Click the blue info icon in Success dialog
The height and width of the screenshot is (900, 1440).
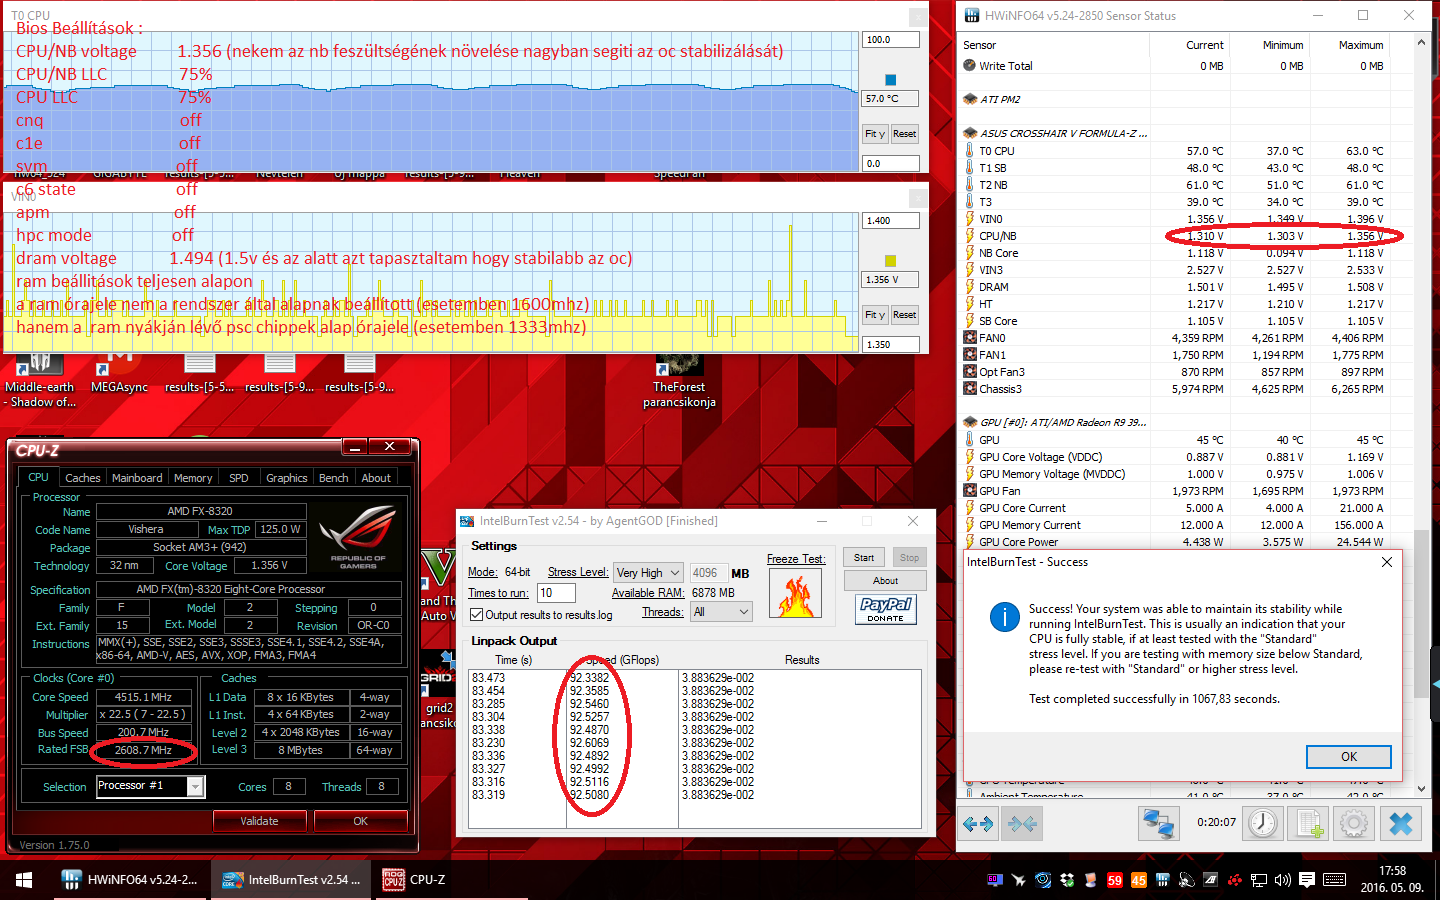pos(1004,617)
